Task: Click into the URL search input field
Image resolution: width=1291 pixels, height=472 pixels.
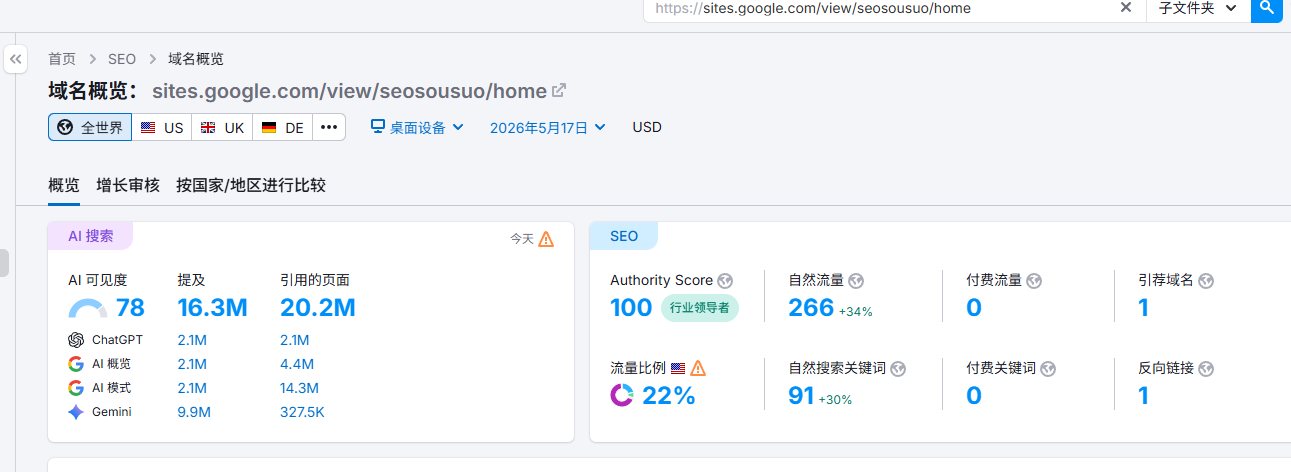Action: (x=880, y=8)
